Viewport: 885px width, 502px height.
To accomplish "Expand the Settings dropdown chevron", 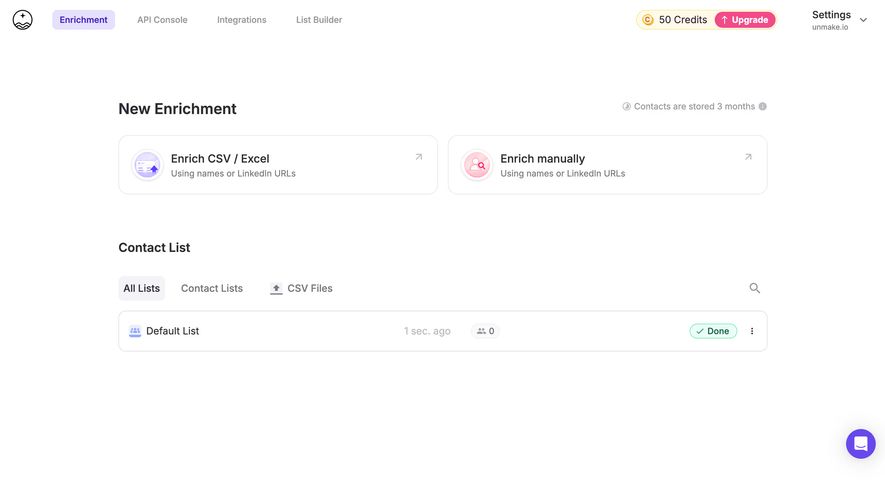I will (863, 20).
